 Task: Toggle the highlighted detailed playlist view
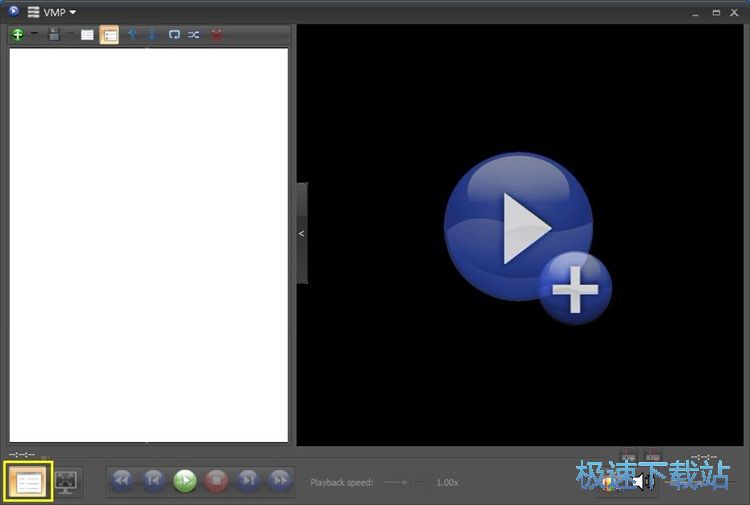click(x=109, y=35)
